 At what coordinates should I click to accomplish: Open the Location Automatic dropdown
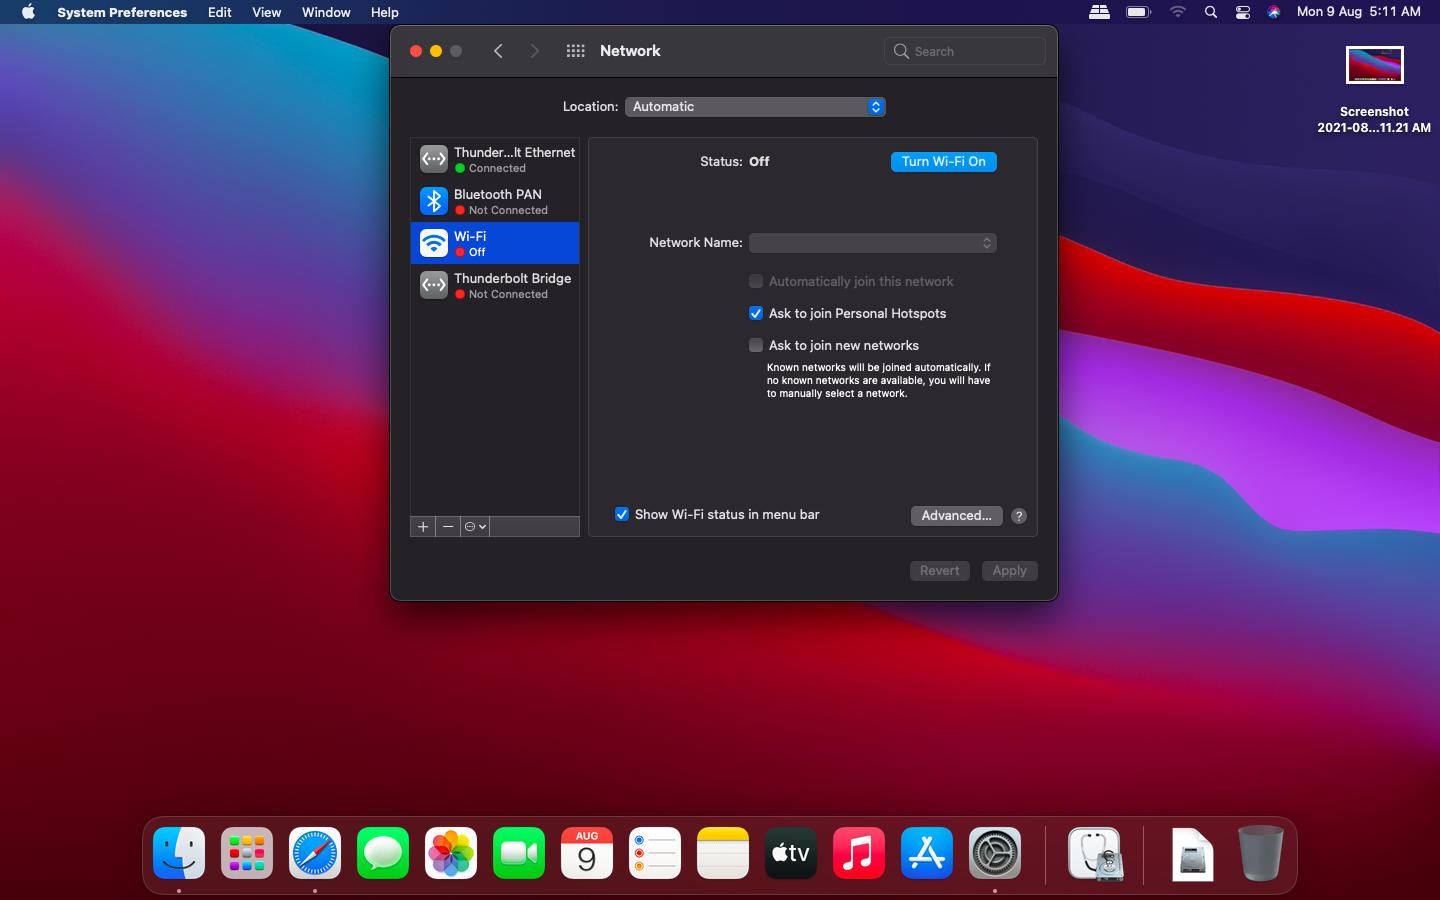coord(755,107)
